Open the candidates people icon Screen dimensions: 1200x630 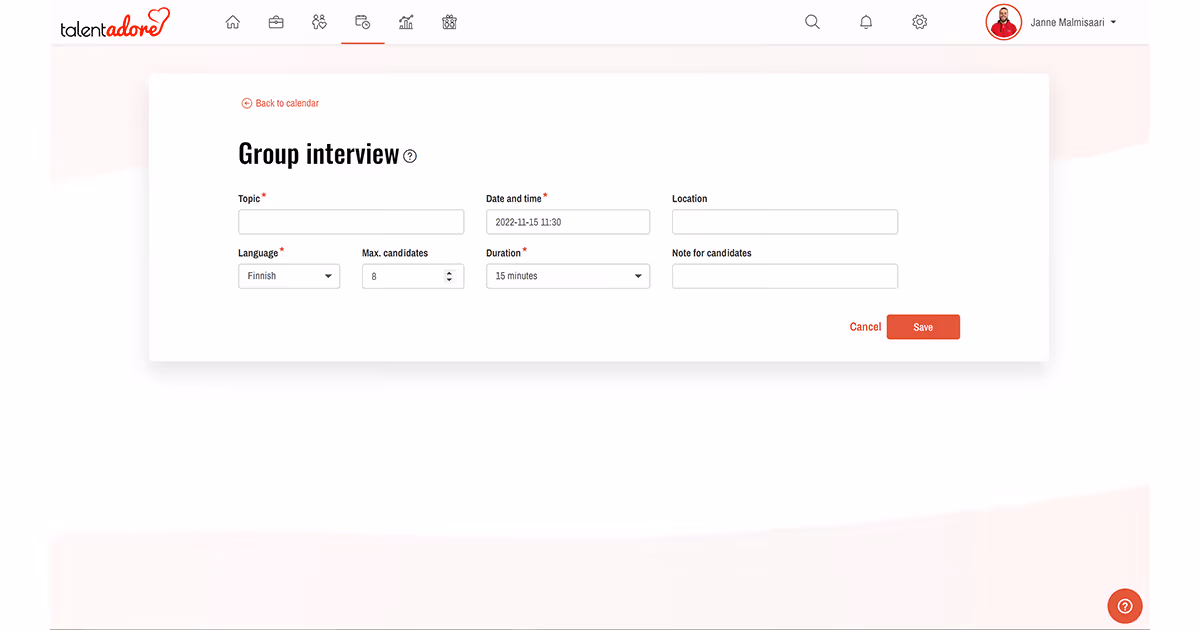click(319, 21)
